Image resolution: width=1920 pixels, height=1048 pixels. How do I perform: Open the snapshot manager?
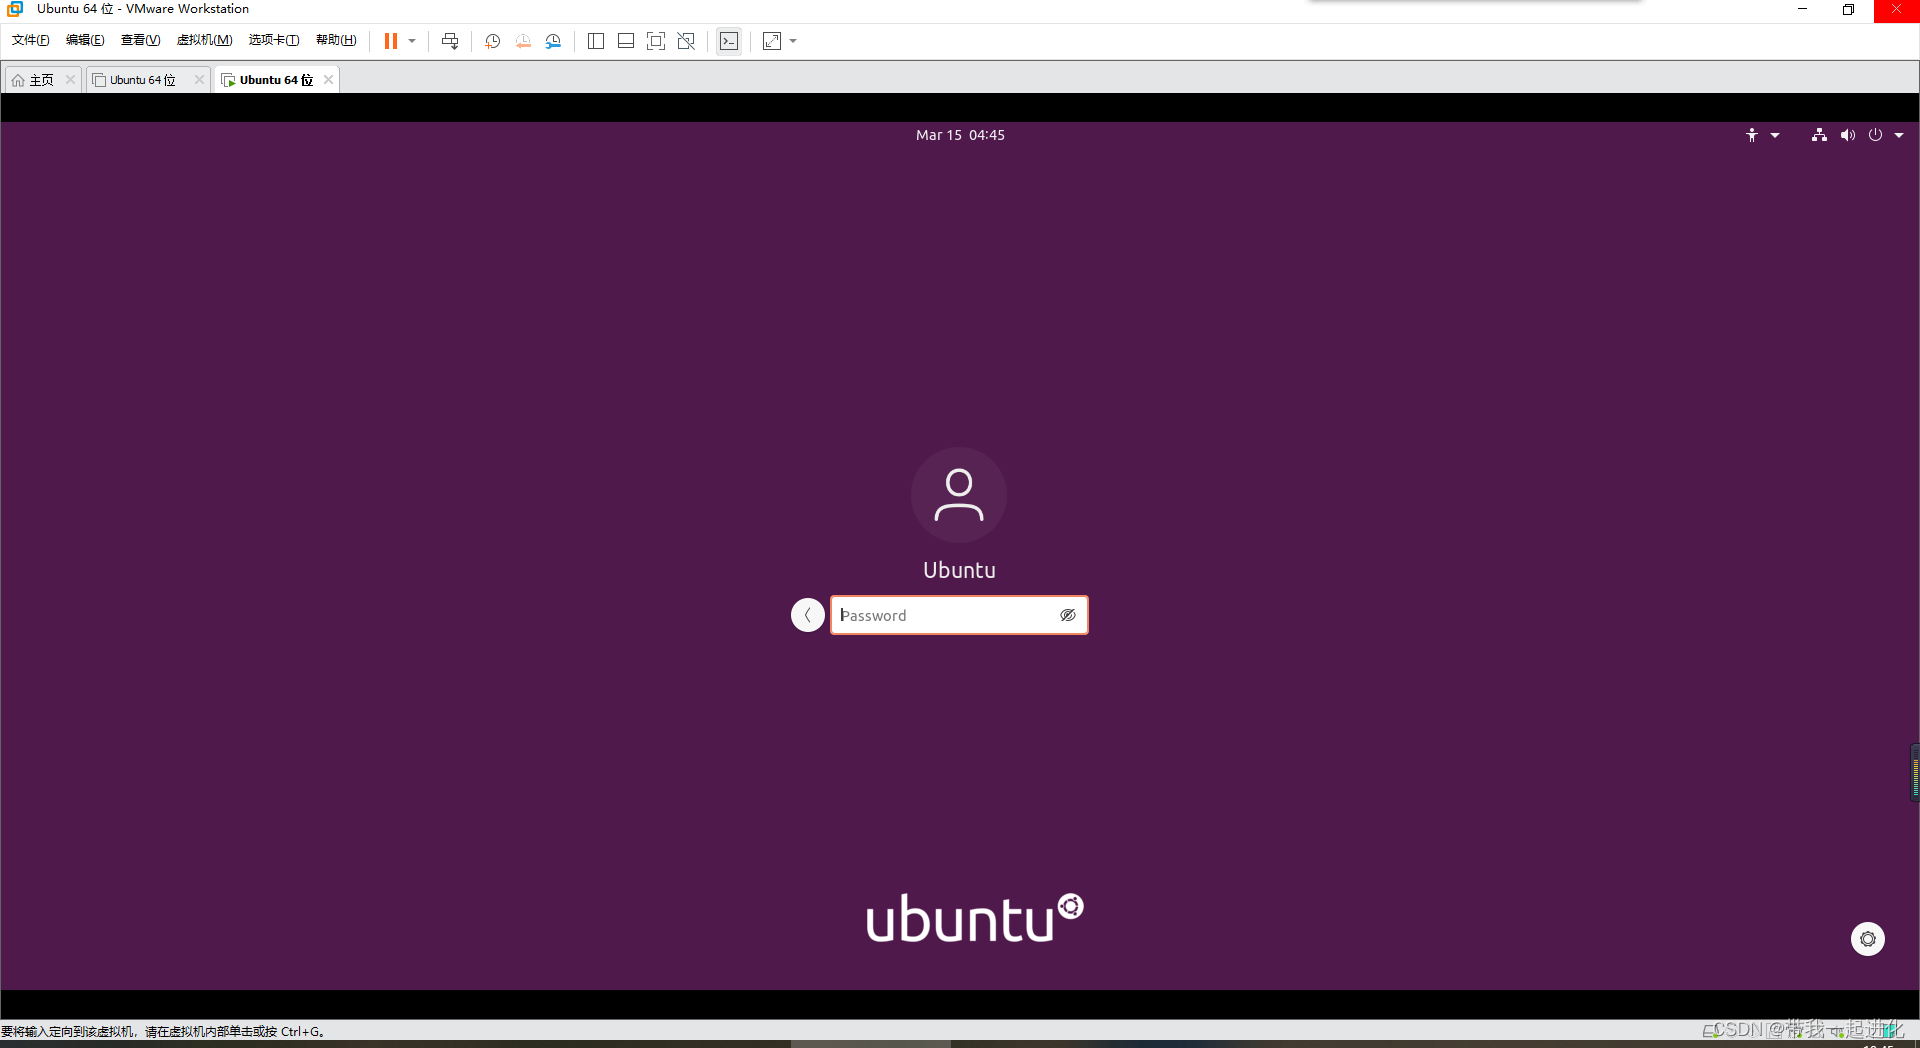[553, 41]
